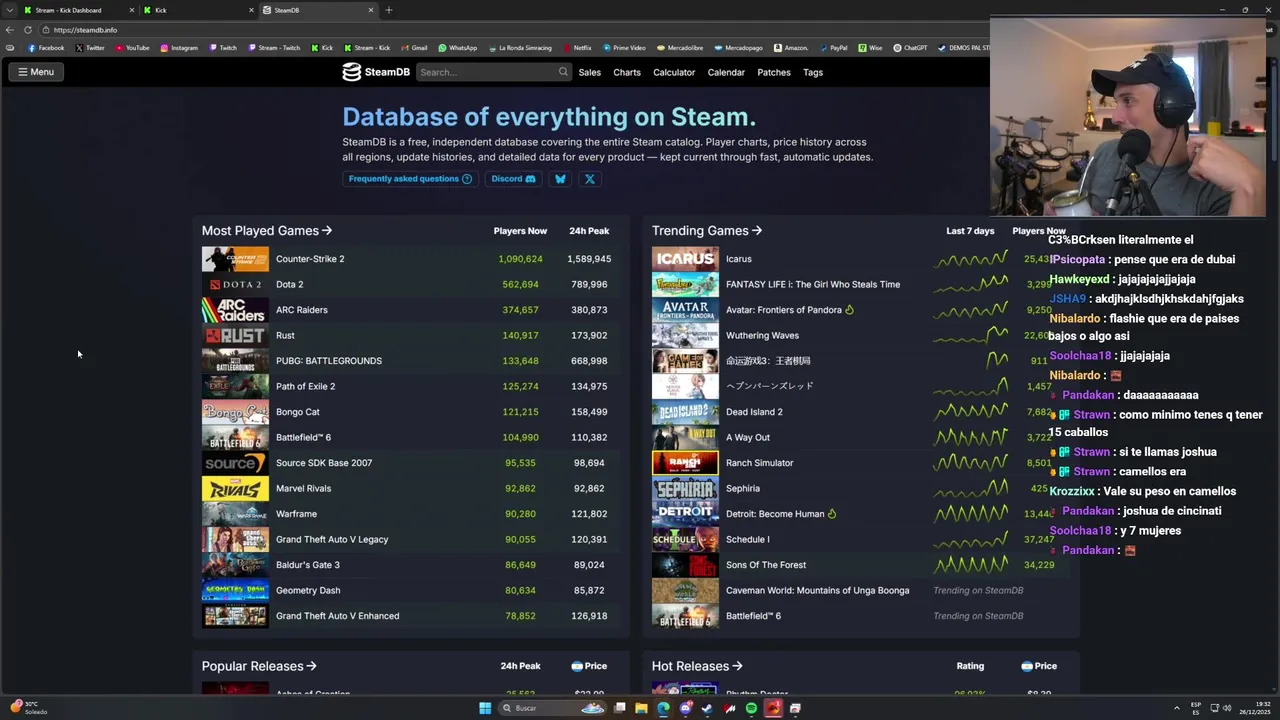Open the weather widget in the taskbar

click(x=28, y=708)
